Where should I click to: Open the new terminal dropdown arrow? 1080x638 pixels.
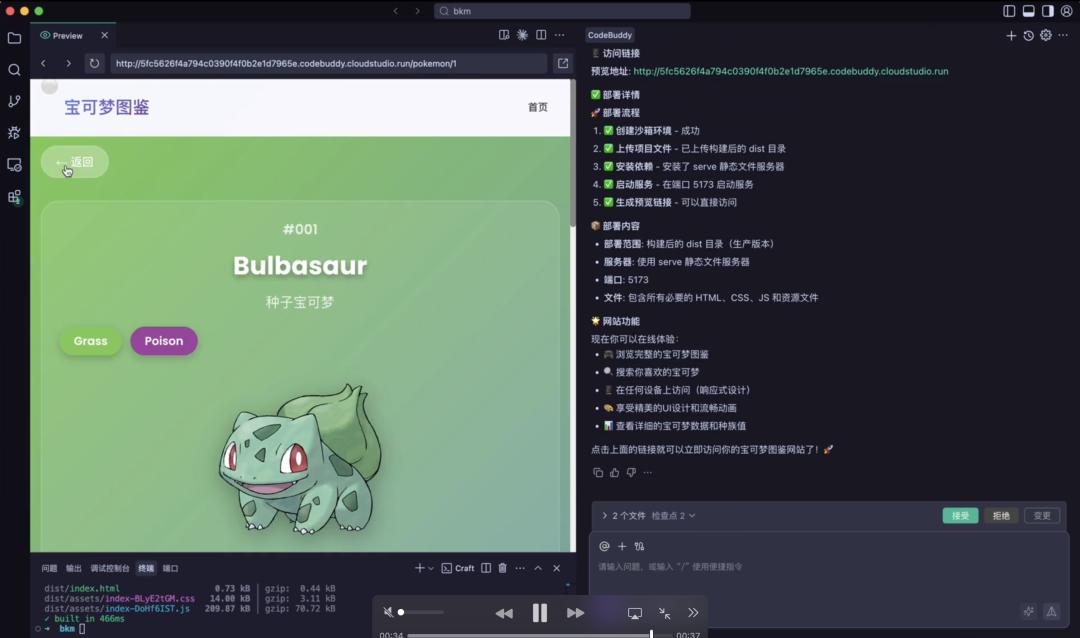(431, 569)
